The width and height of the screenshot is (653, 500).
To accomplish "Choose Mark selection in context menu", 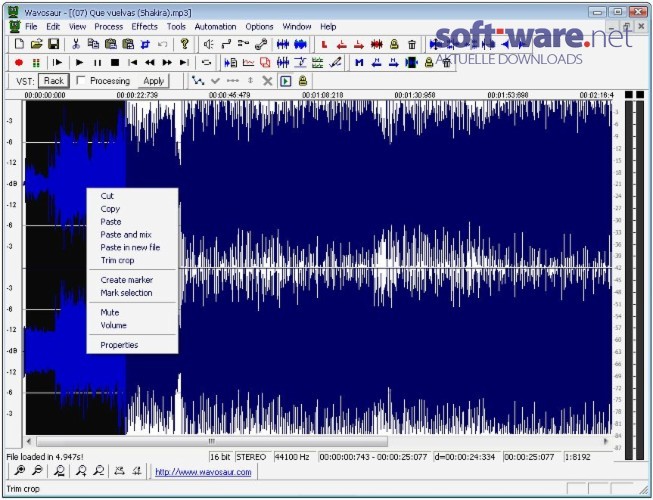I will pos(132,293).
